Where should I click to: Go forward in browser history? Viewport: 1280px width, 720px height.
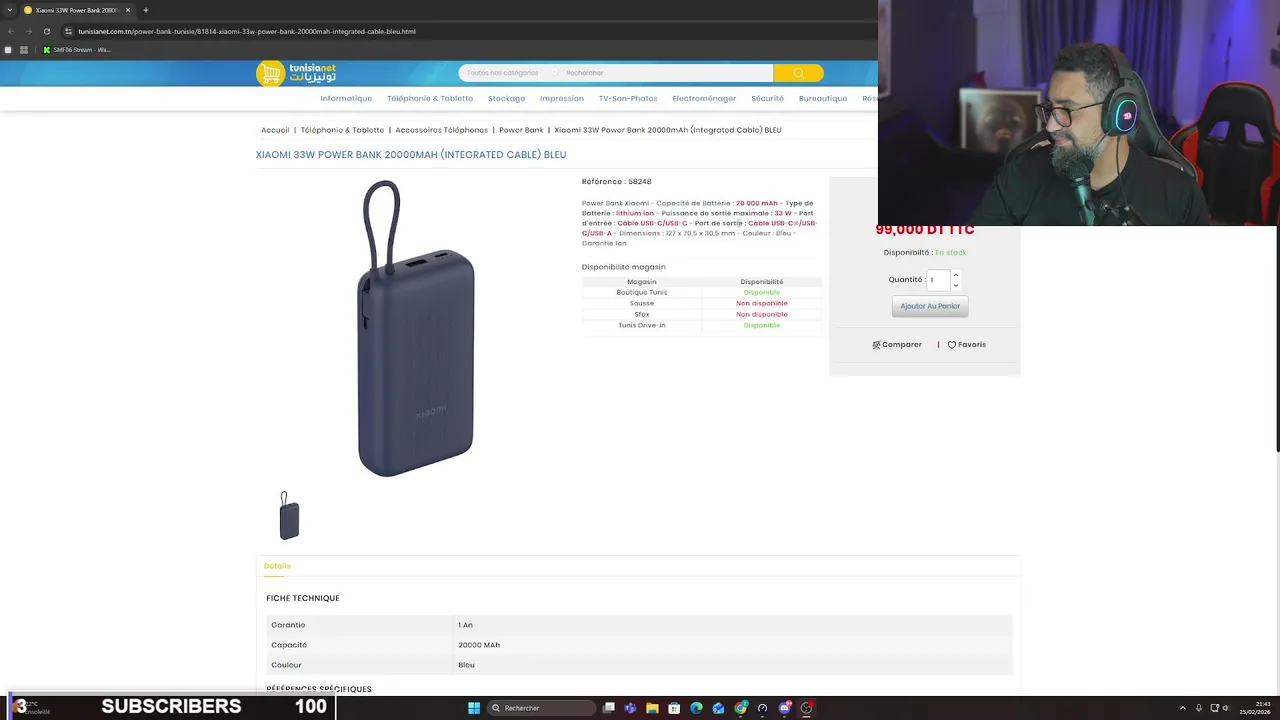pyautogui.click(x=28, y=31)
